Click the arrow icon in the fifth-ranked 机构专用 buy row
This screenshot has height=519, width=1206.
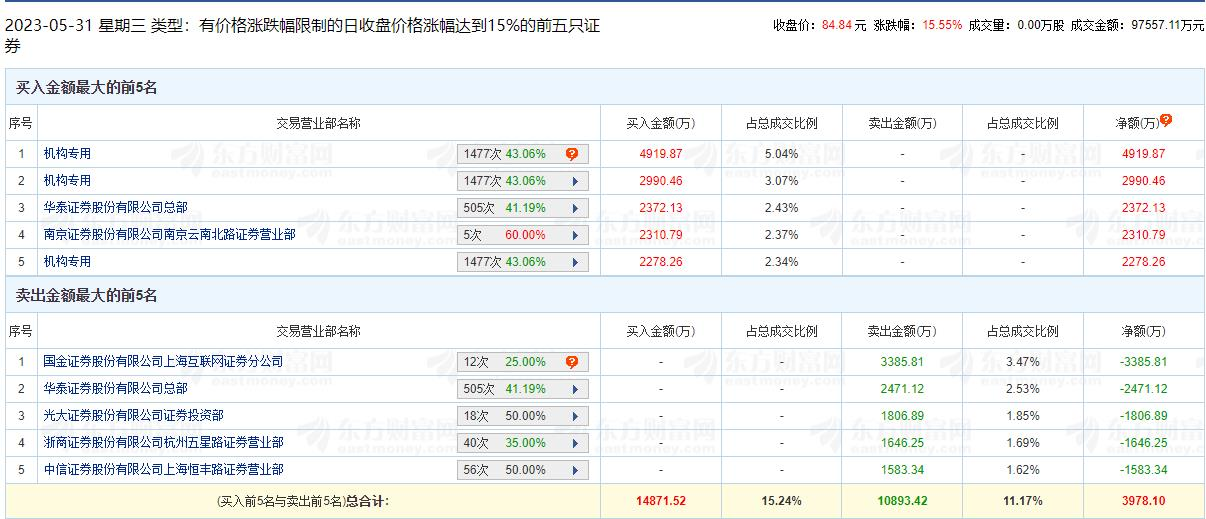pos(575,262)
